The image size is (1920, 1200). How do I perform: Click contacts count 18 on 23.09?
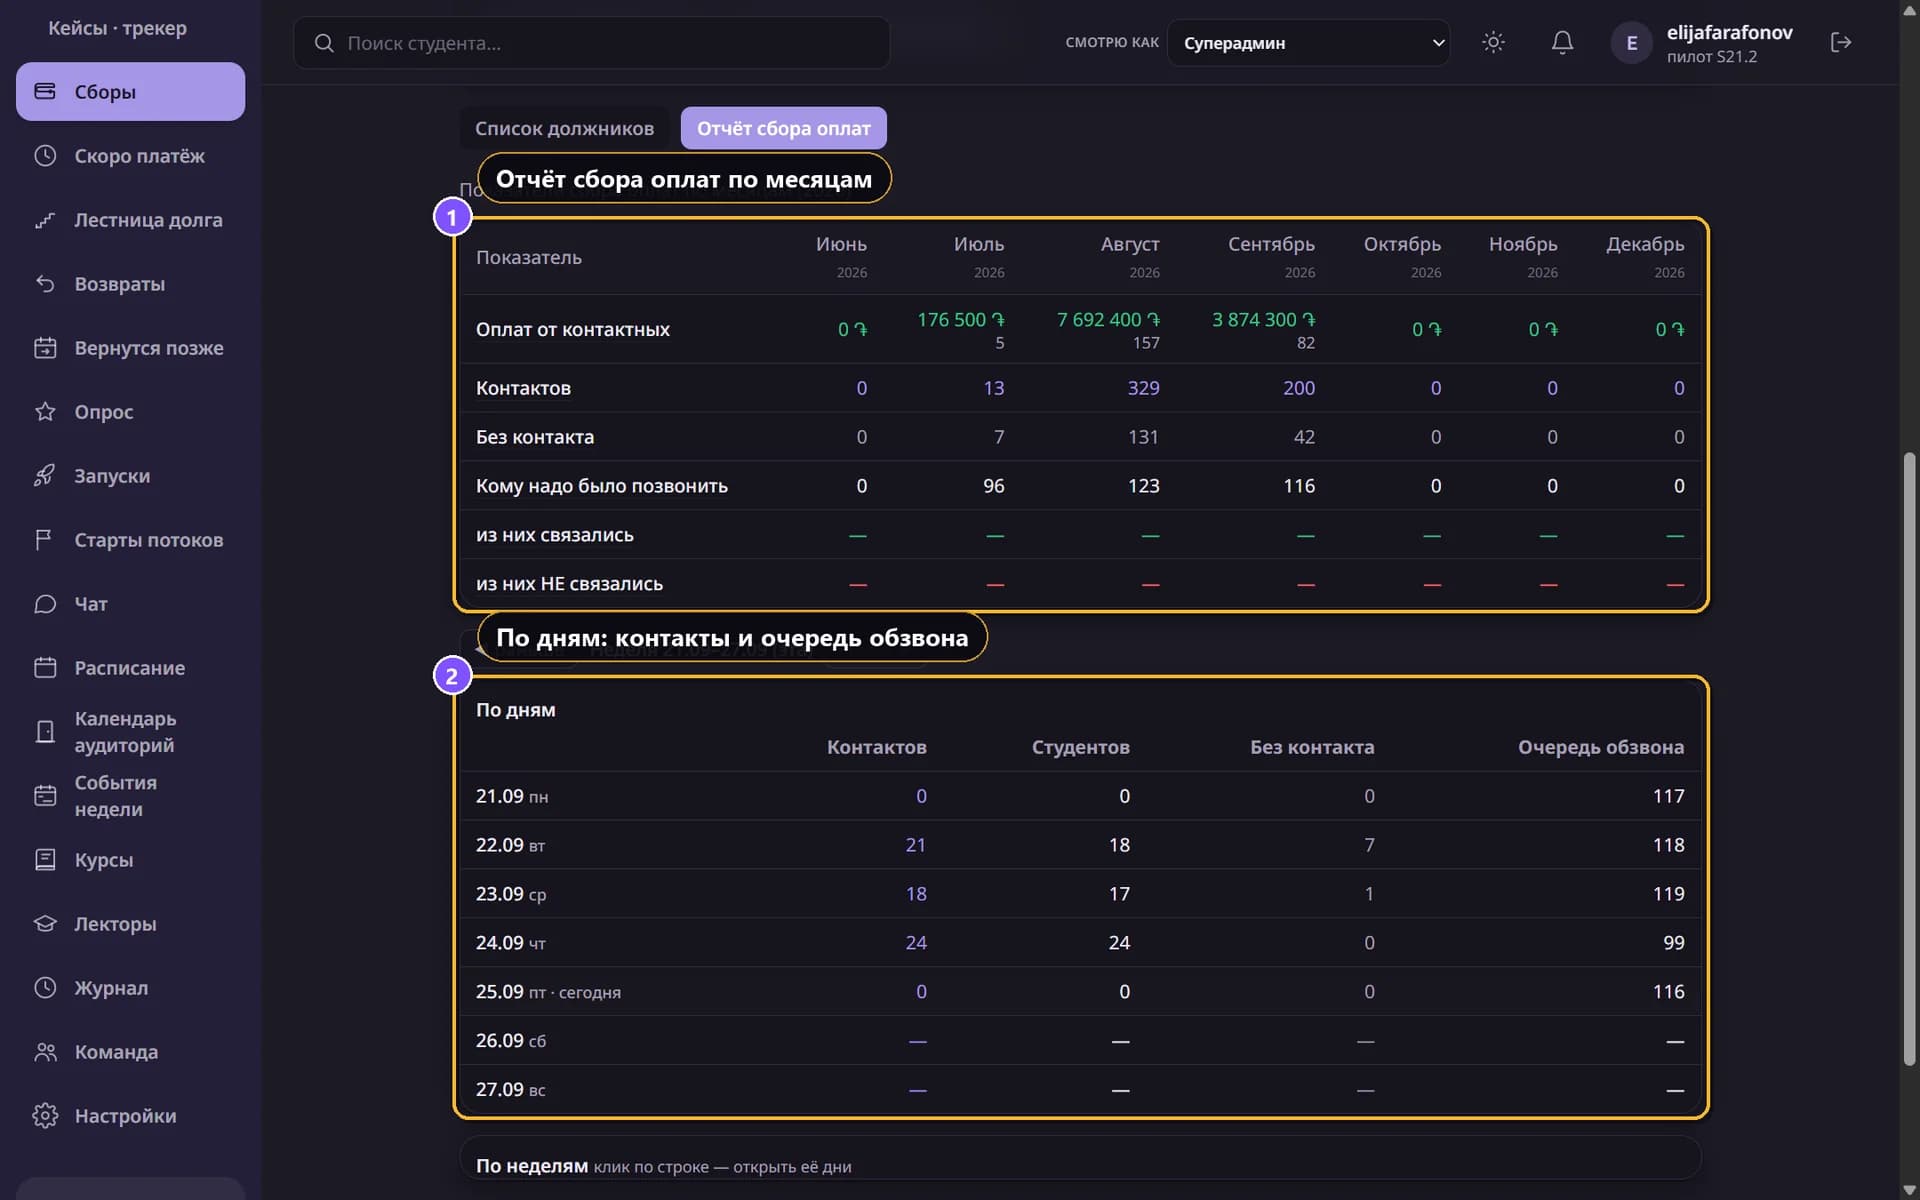point(915,894)
